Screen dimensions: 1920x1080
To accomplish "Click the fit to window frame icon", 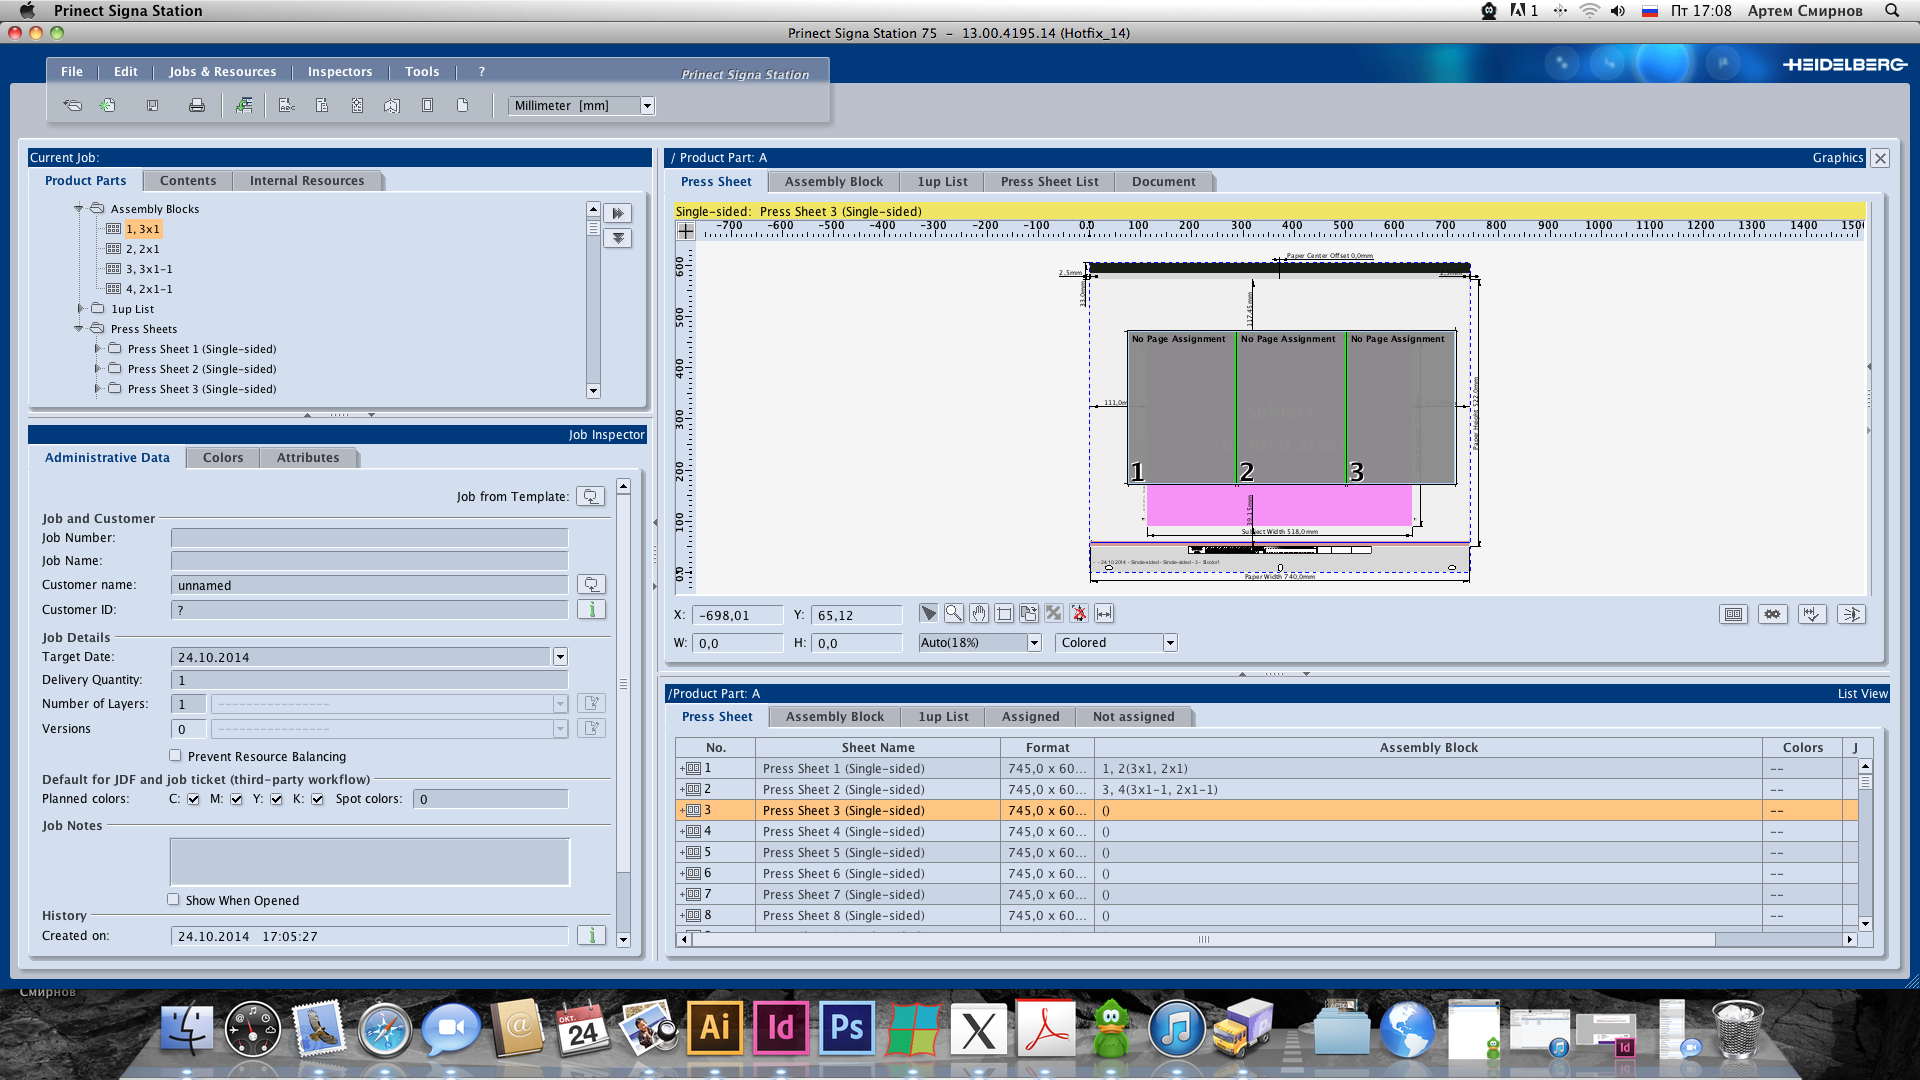I will click(1004, 613).
